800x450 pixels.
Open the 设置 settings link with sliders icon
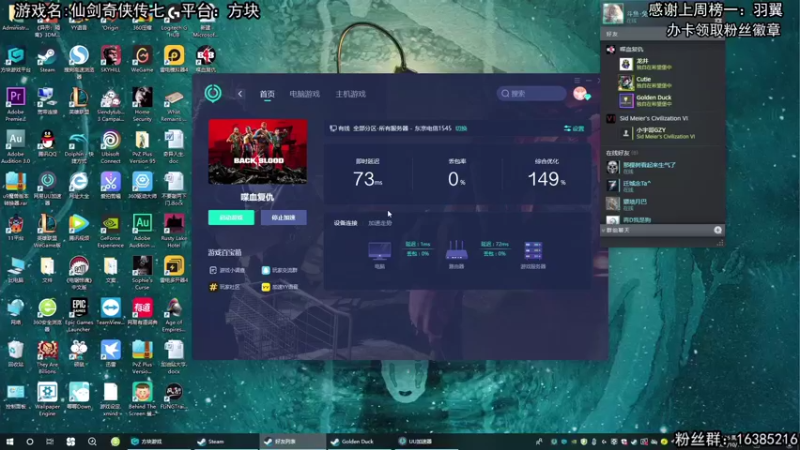574,129
